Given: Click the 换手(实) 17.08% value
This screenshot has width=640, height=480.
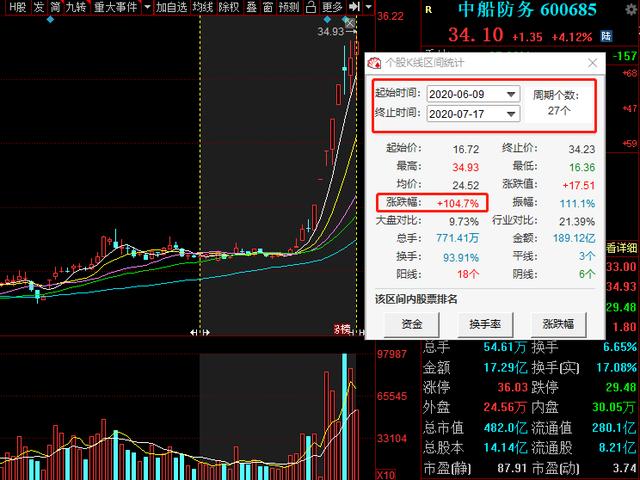Looking at the screenshot, I should coord(616,367).
